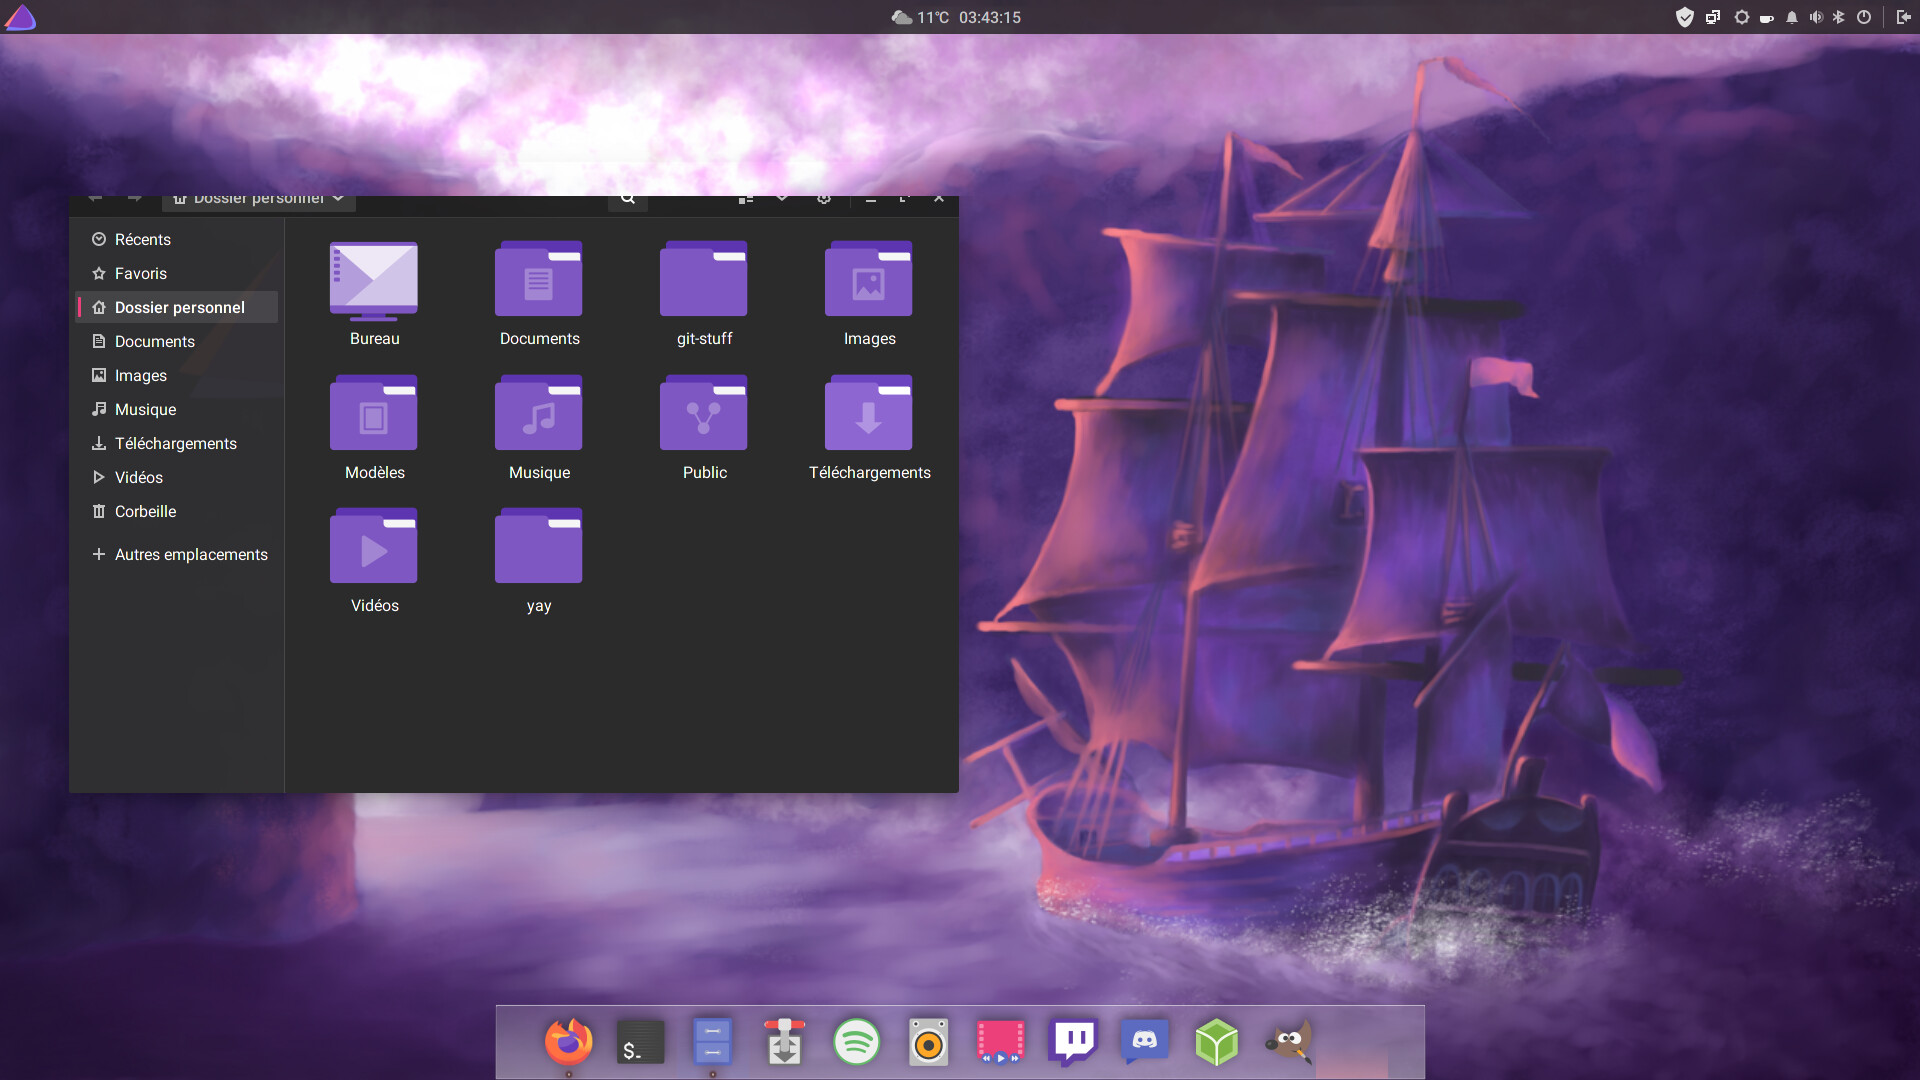
Task: Launch Spotify from the dock
Action: [x=857, y=1042]
